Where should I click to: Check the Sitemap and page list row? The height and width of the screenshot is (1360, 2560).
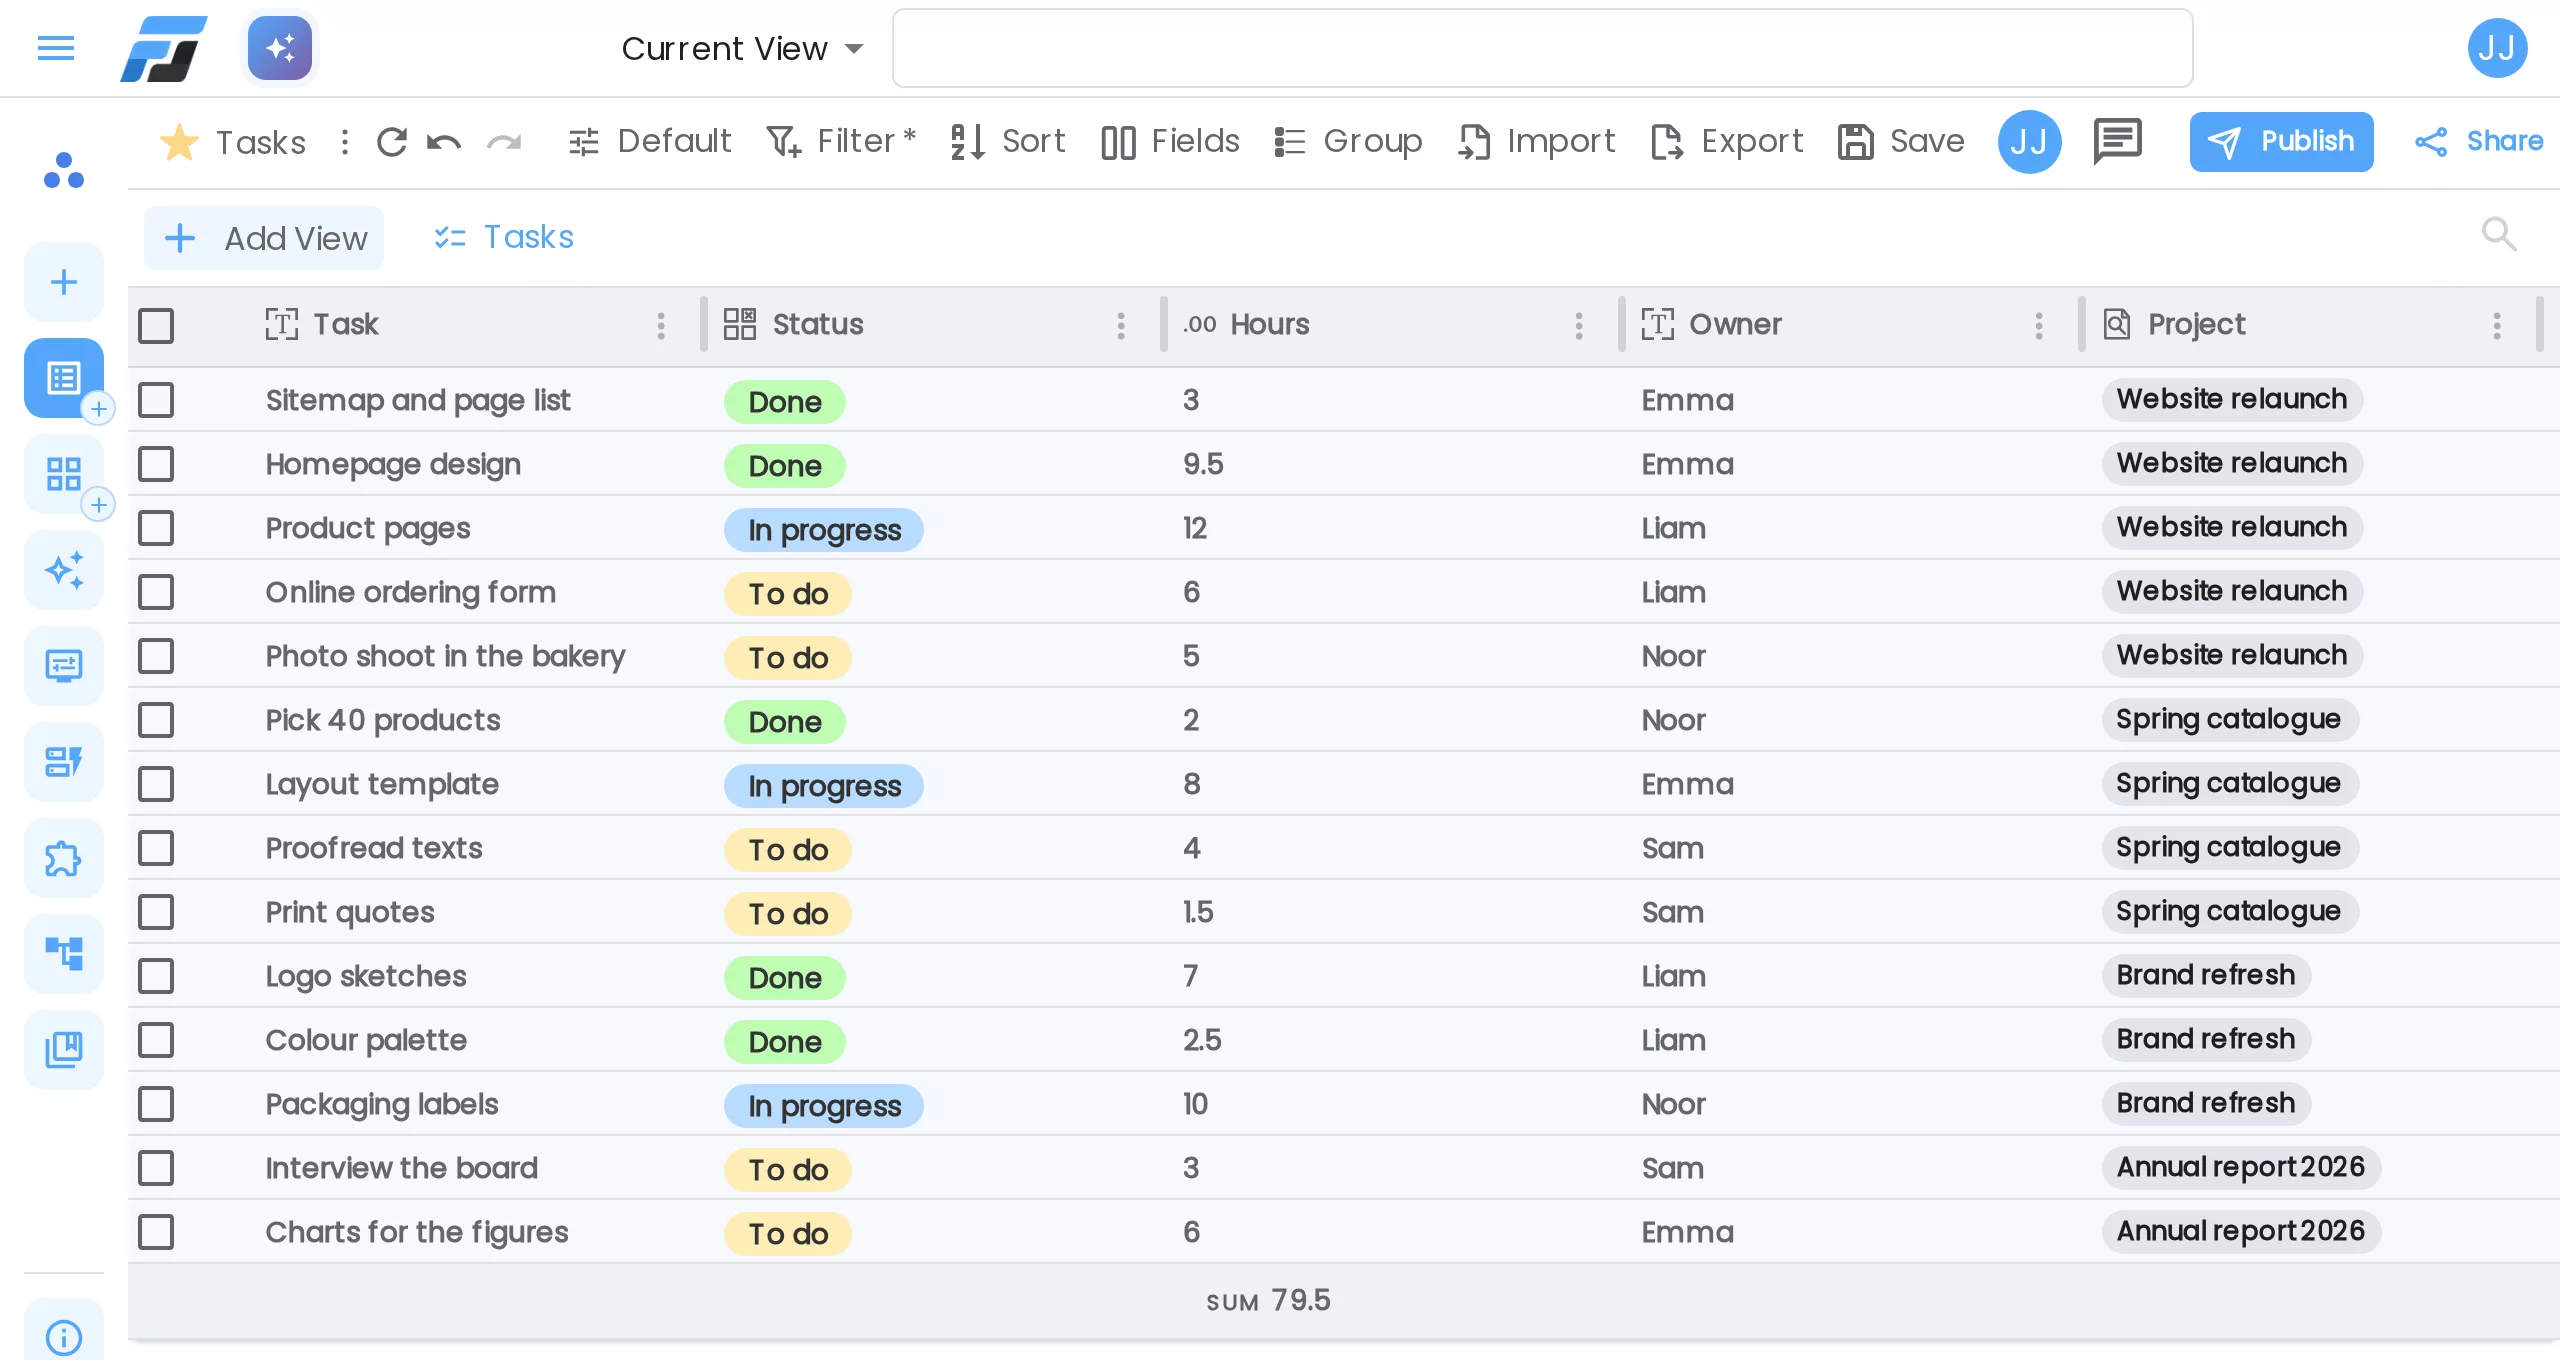coord(156,400)
